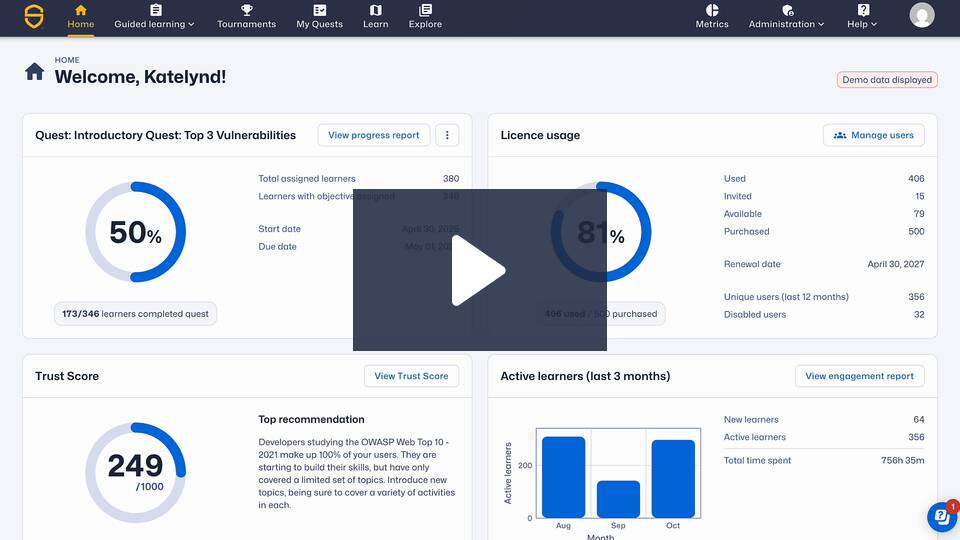Click the Home house icon in navbar
This screenshot has width=960, height=540.
tap(81, 10)
